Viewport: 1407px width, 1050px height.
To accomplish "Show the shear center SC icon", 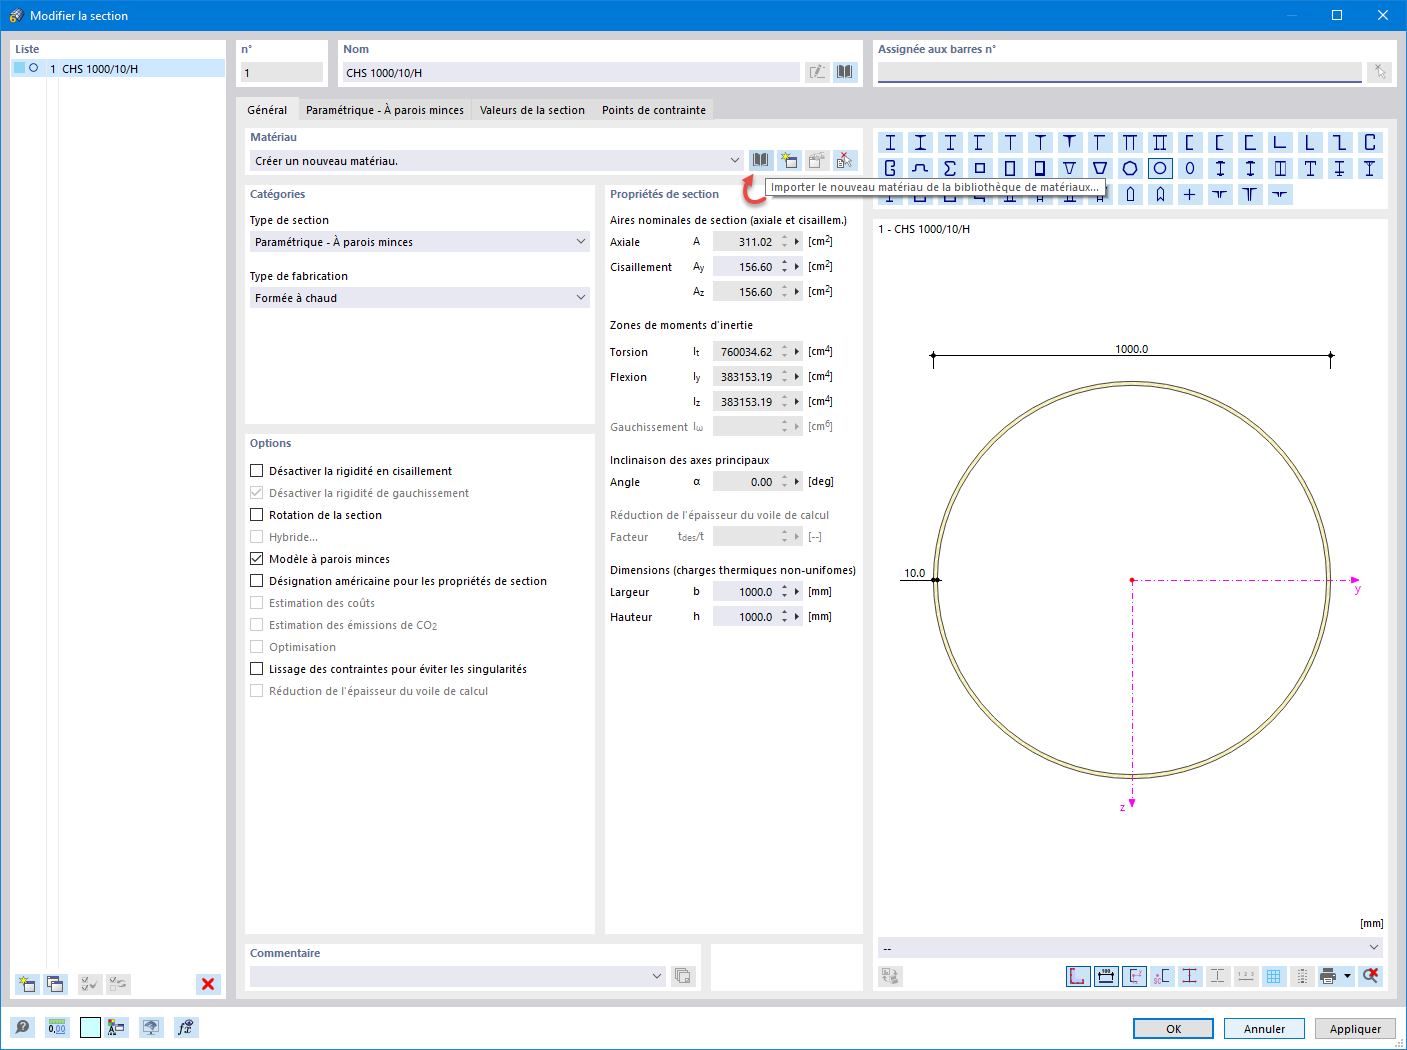I will (x=1162, y=976).
